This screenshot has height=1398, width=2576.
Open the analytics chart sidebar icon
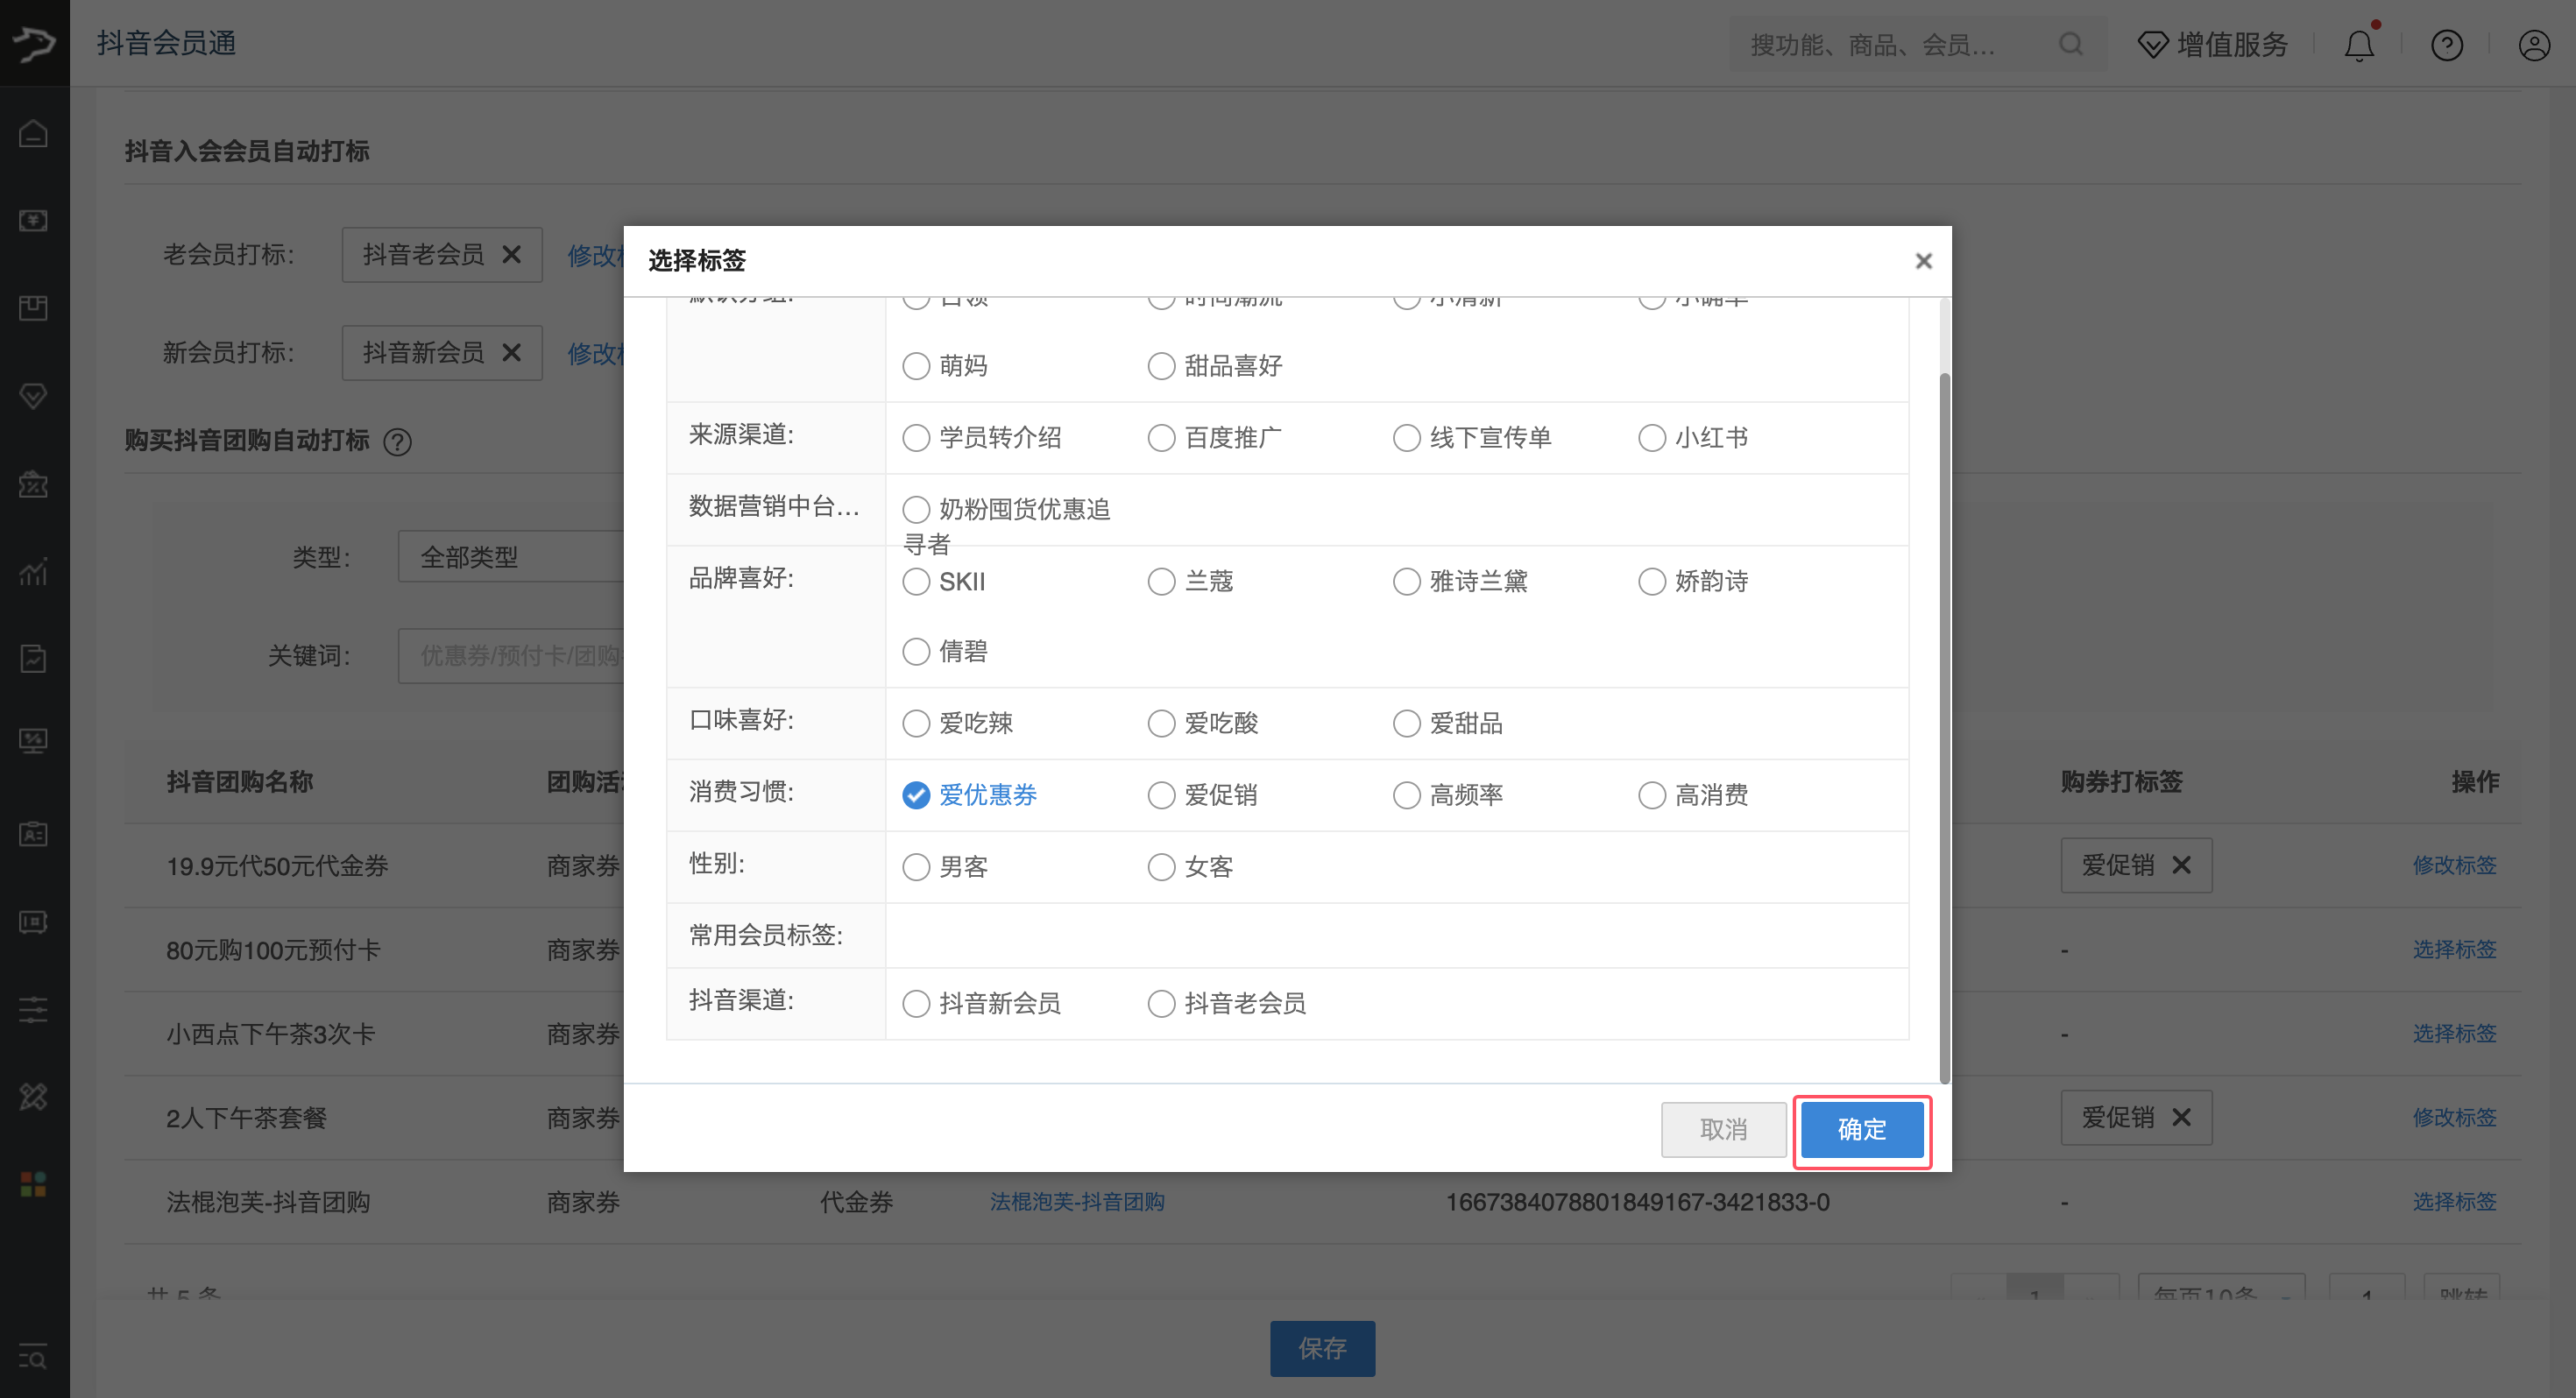click(x=33, y=571)
